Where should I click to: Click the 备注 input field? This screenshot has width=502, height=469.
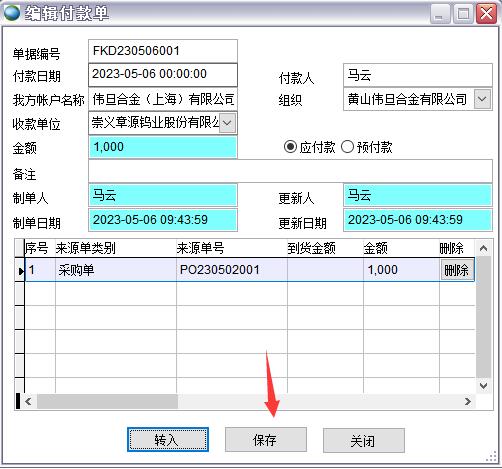pyautogui.click(x=290, y=171)
